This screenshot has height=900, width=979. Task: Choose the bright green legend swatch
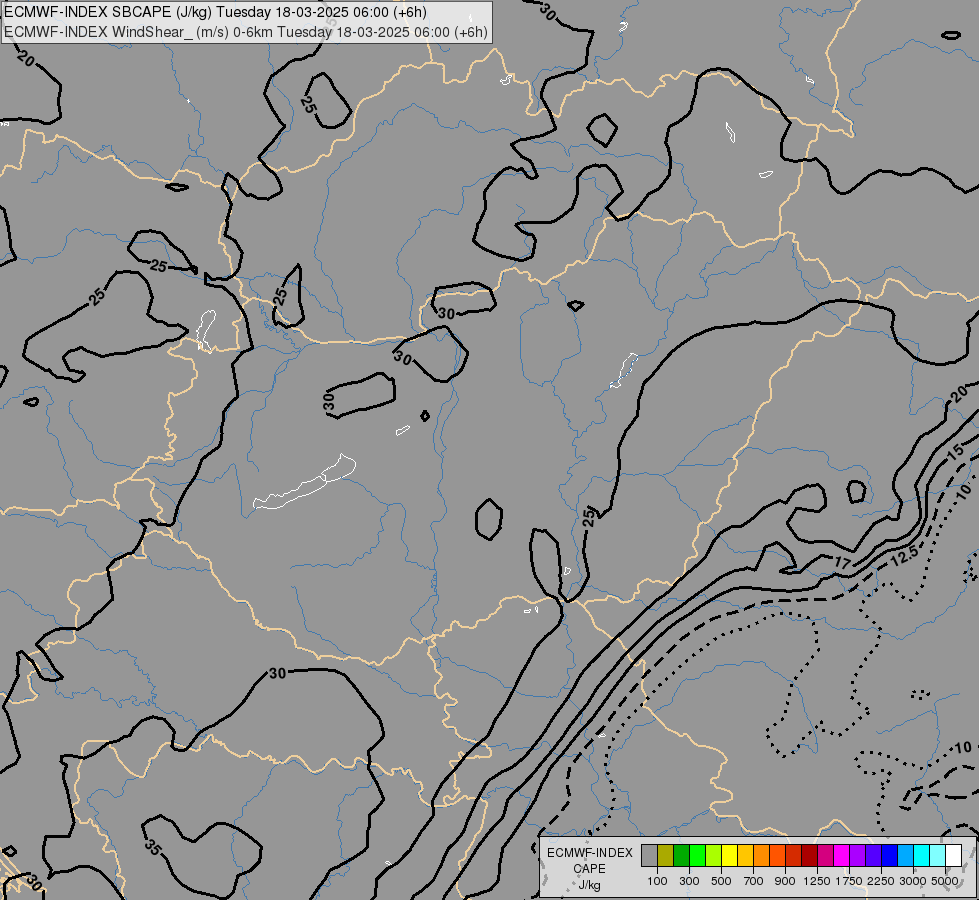click(697, 856)
